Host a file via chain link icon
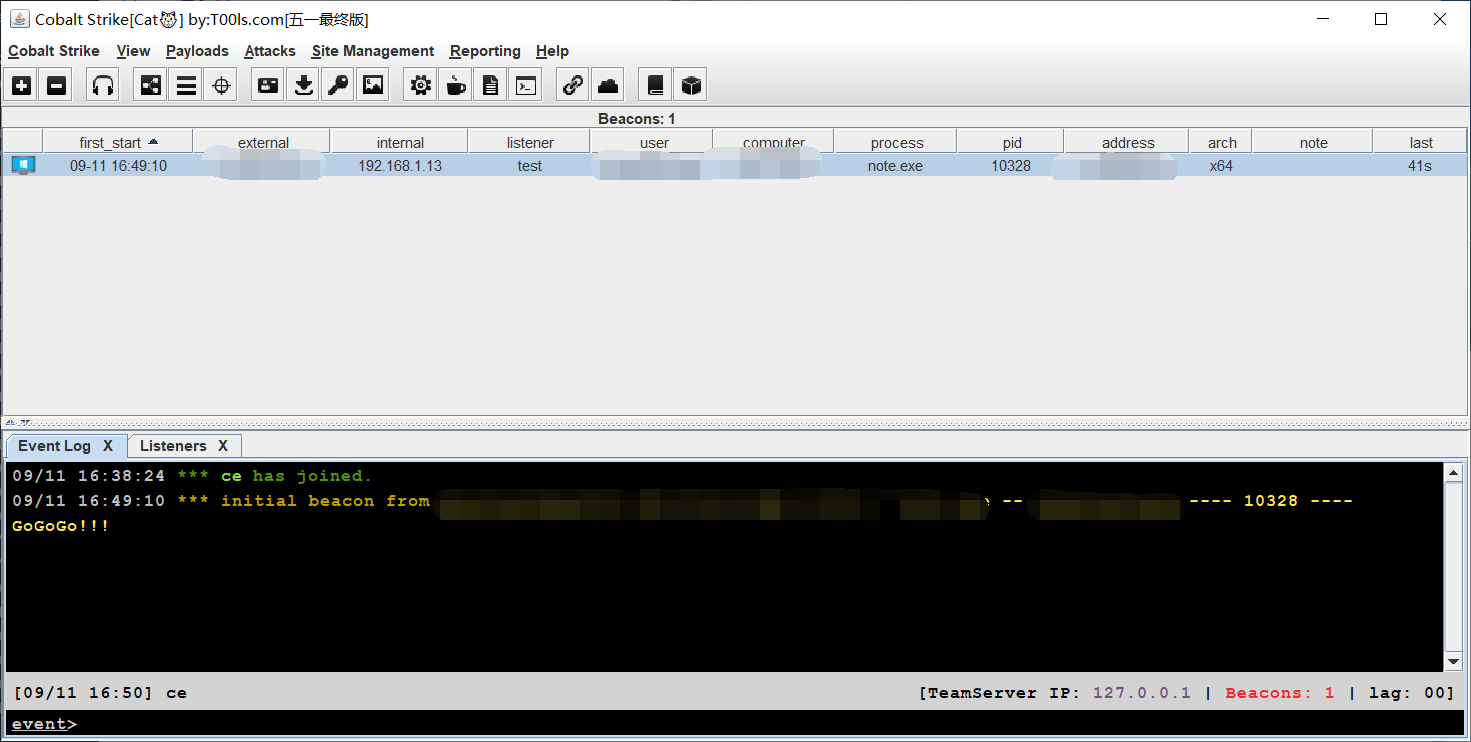This screenshot has width=1471, height=742. pyautogui.click(x=572, y=86)
